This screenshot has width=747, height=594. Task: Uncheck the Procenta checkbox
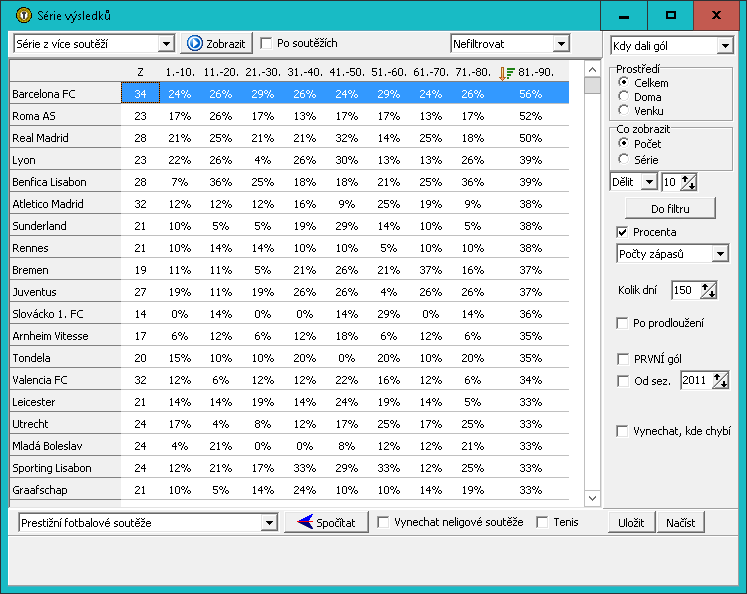(622, 232)
